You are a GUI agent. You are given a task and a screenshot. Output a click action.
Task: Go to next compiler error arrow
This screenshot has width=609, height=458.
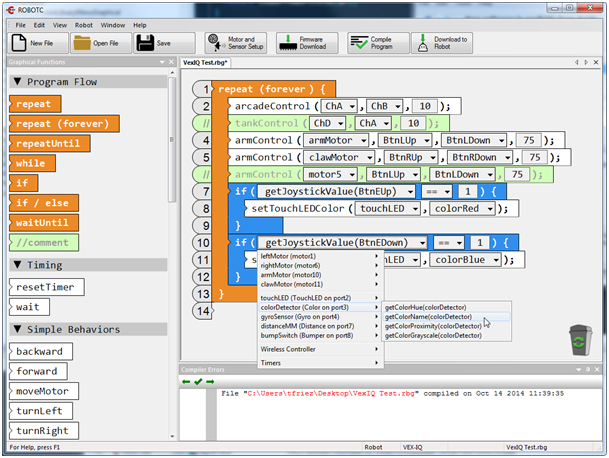coord(210,382)
